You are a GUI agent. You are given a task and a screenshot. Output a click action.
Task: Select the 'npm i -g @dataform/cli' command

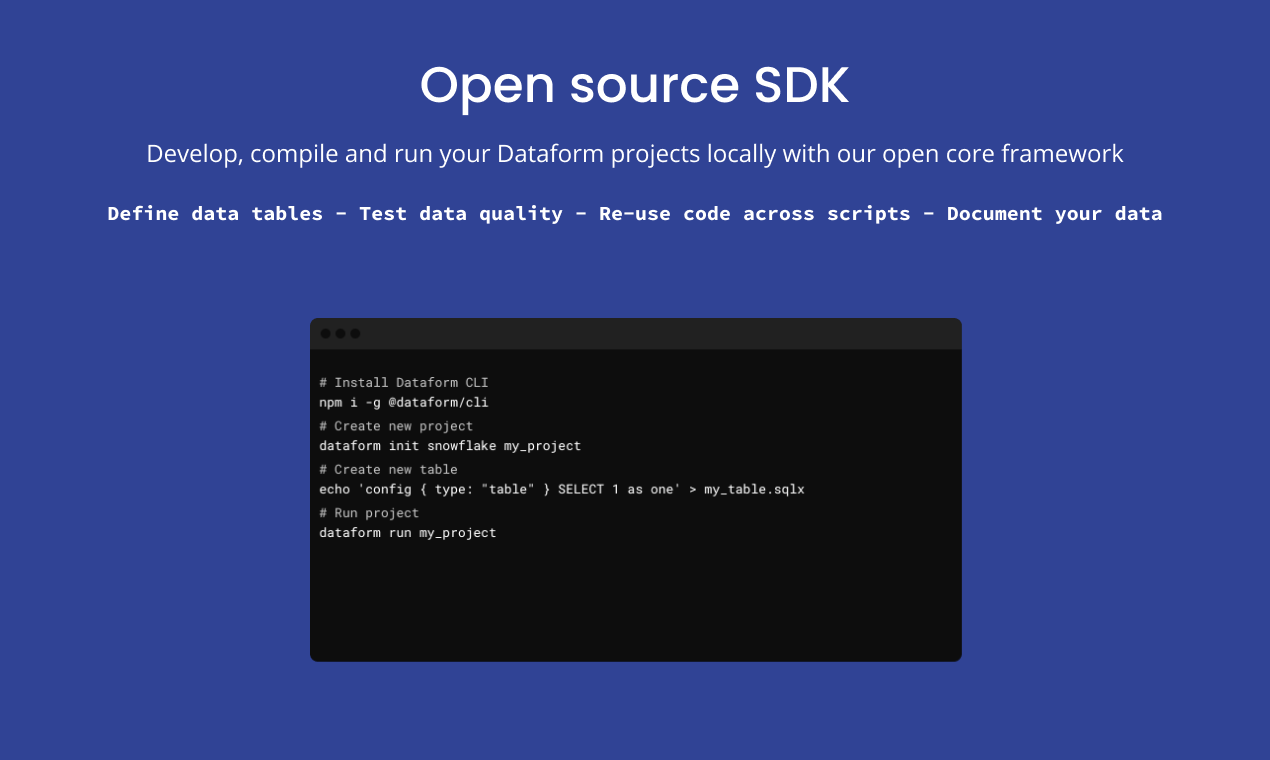[403, 402]
